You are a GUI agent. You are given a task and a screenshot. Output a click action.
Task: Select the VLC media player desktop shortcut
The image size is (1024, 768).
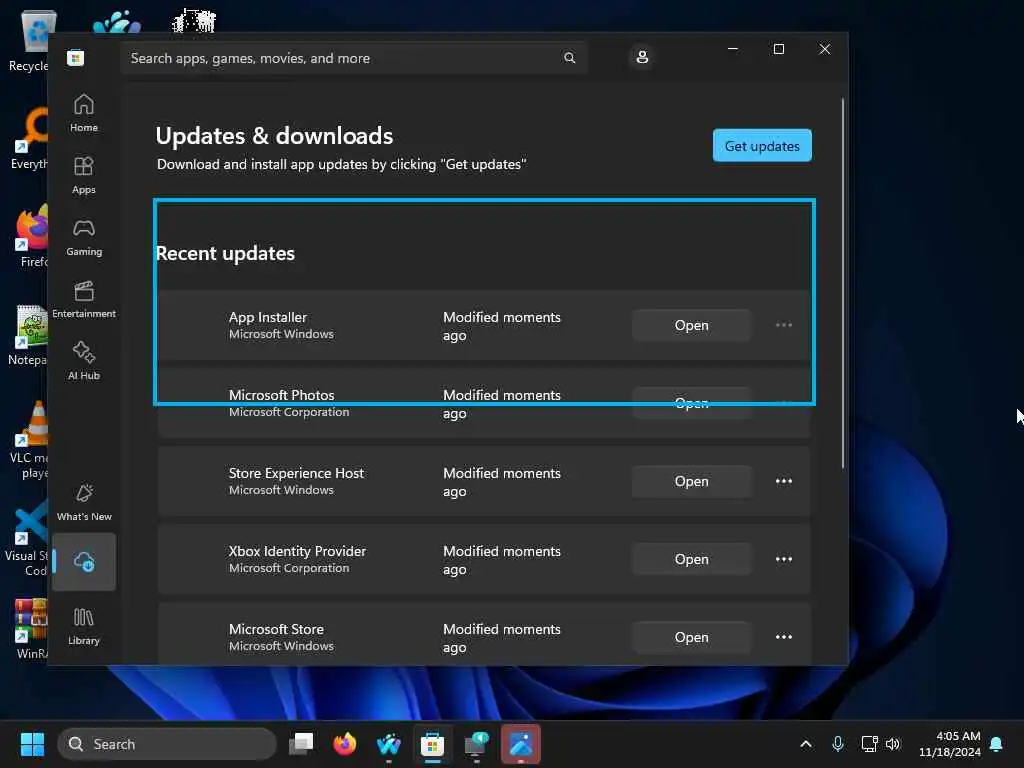29,440
